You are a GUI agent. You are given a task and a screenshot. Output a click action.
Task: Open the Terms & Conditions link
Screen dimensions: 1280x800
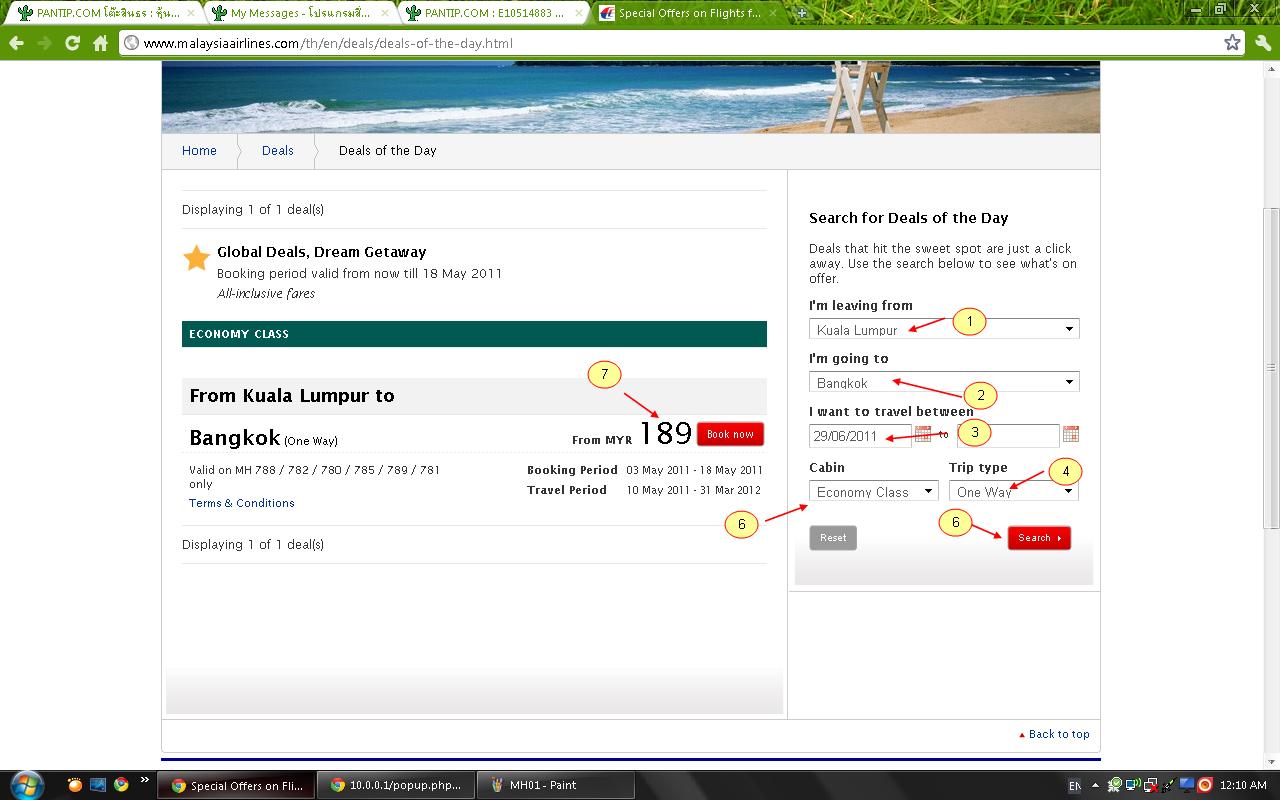tap(242, 503)
